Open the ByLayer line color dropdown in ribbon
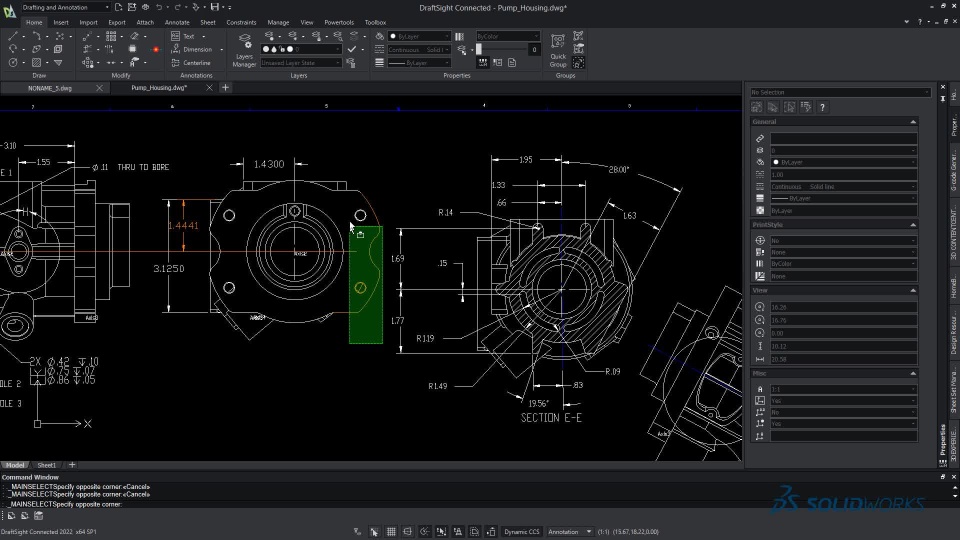Image resolution: width=960 pixels, height=540 pixels. tap(419, 36)
